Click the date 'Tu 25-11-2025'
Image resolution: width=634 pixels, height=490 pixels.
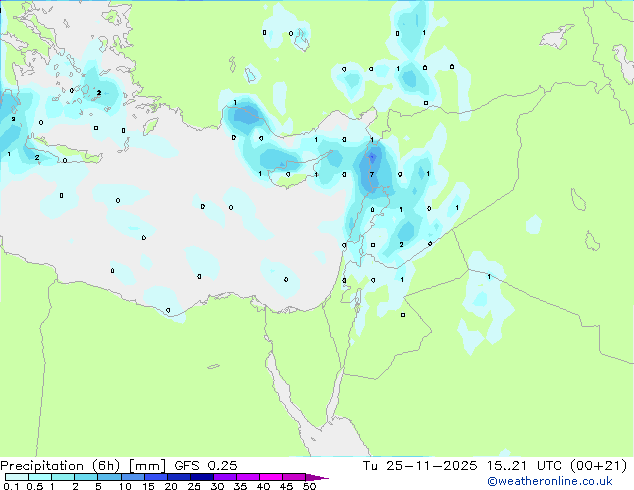(x=420, y=466)
